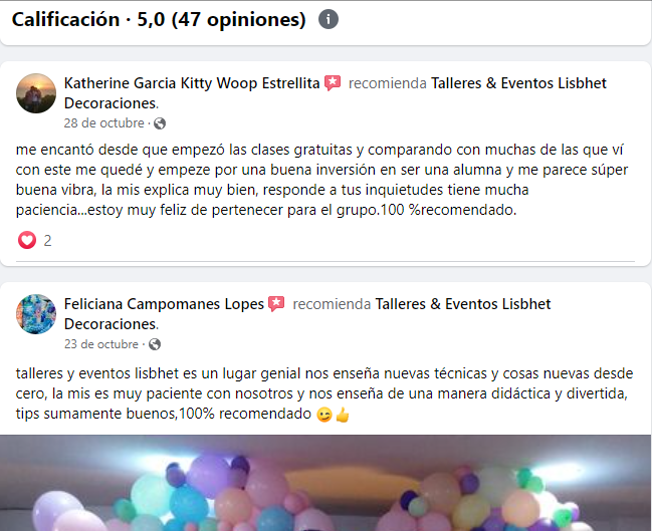
Task: Open the 23 de octubre post date
Action: coord(101,344)
